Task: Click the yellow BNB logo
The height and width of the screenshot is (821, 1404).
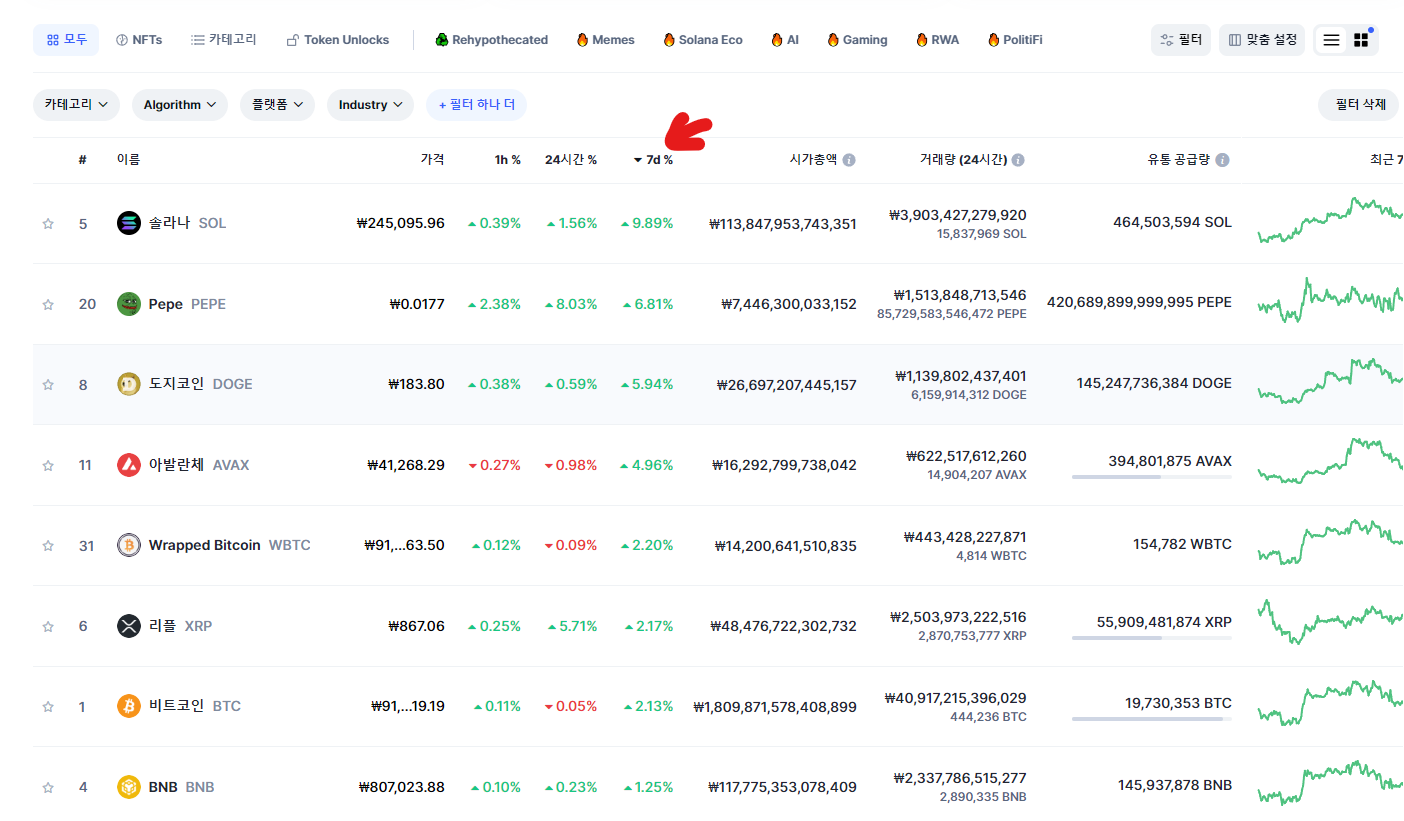Action: [x=129, y=787]
